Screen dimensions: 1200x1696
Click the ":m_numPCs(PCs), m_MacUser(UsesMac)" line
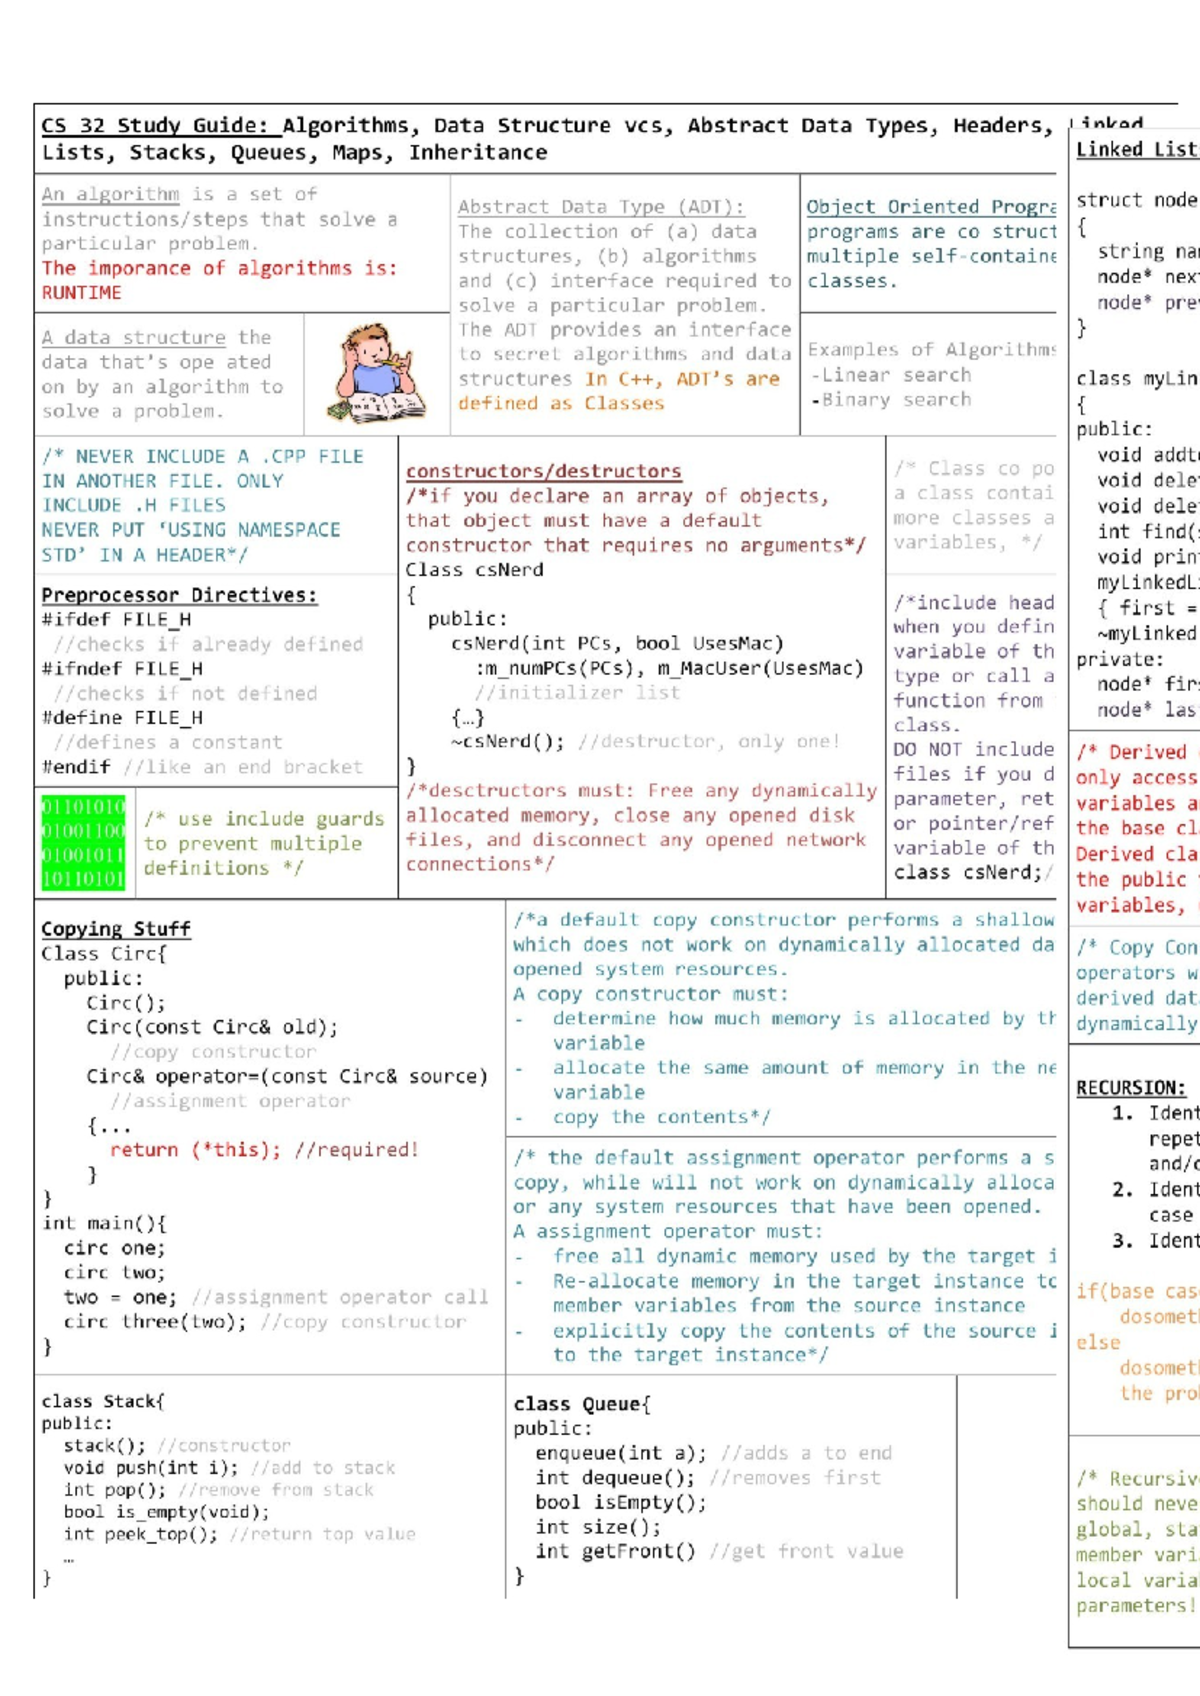[x=669, y=668]
